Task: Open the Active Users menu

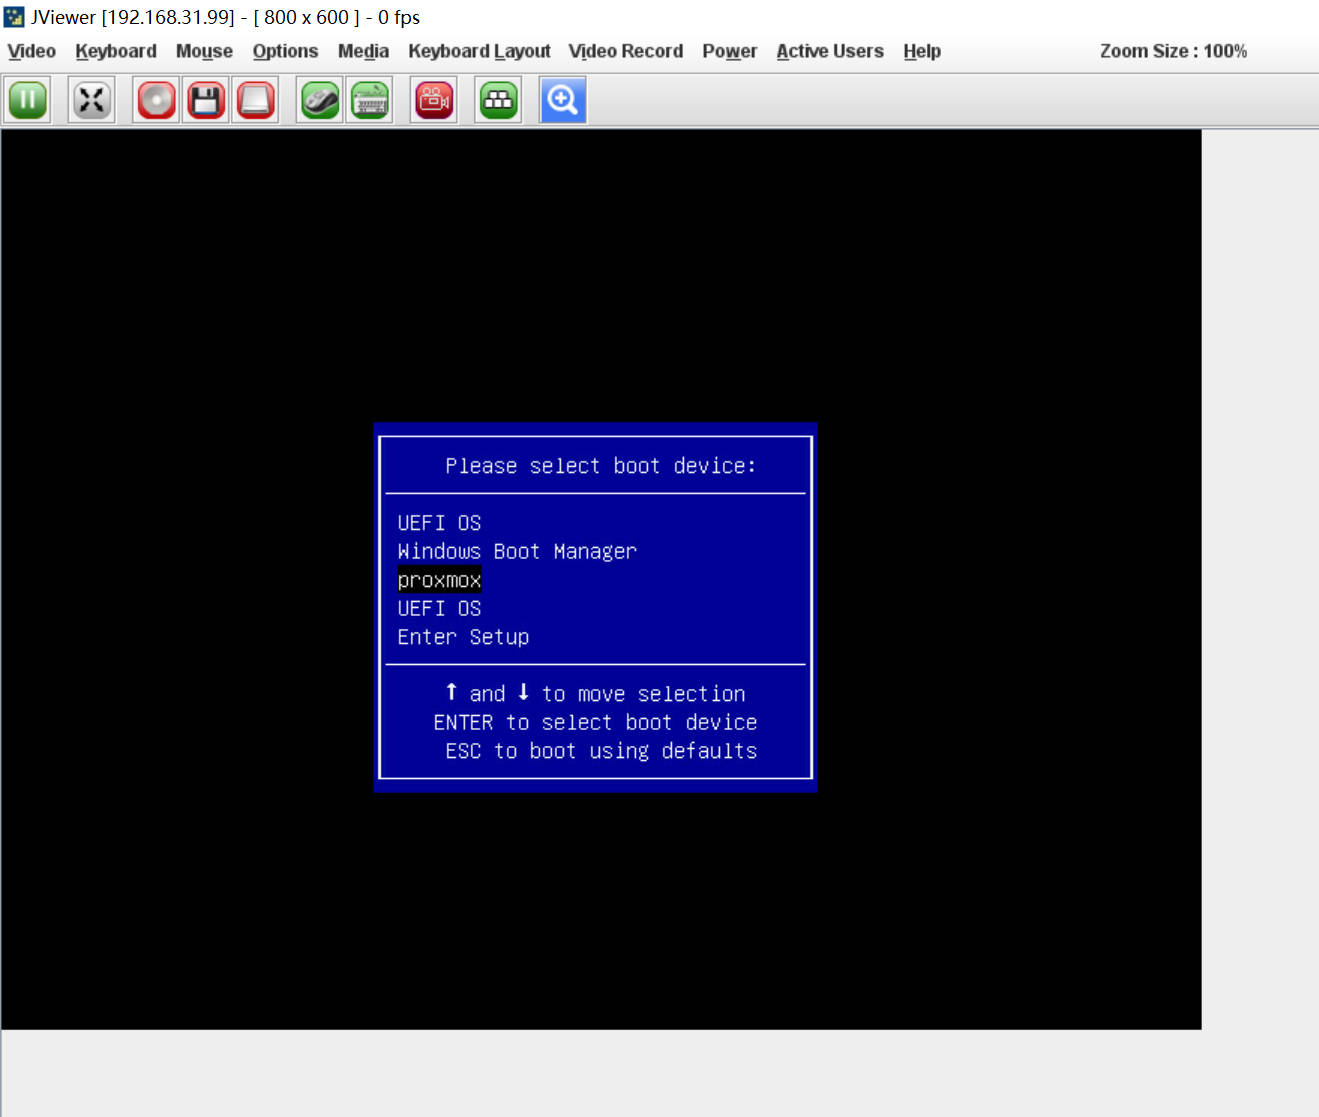Action: (x=830, y=51)
